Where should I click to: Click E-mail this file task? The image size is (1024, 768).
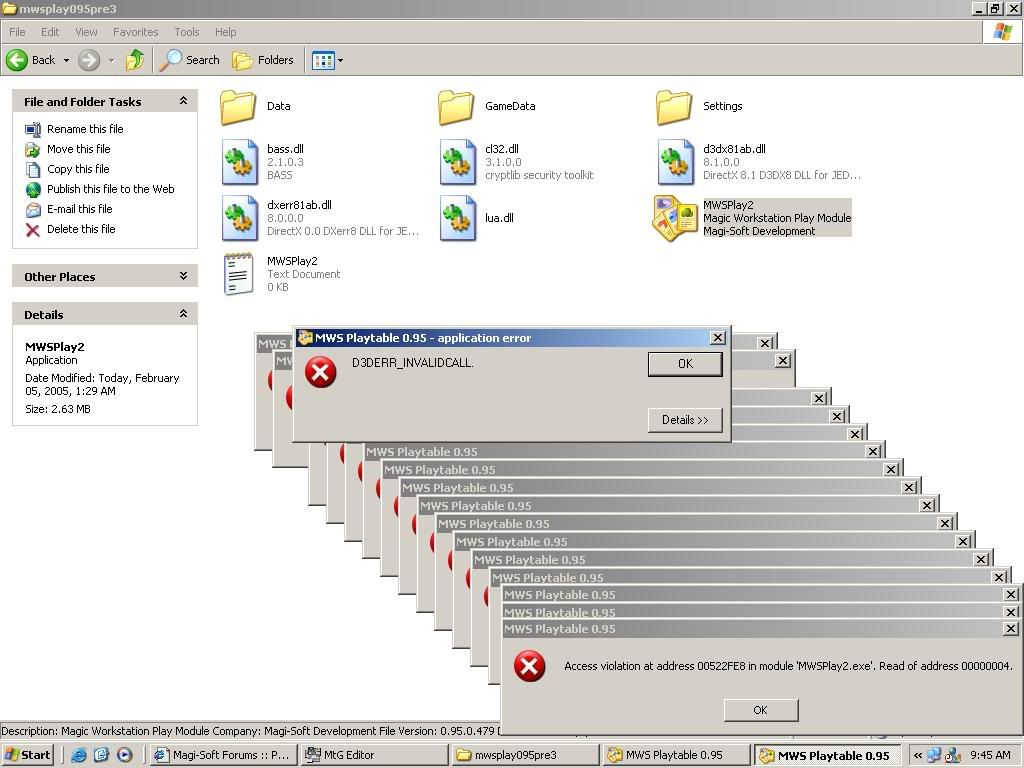79,209
